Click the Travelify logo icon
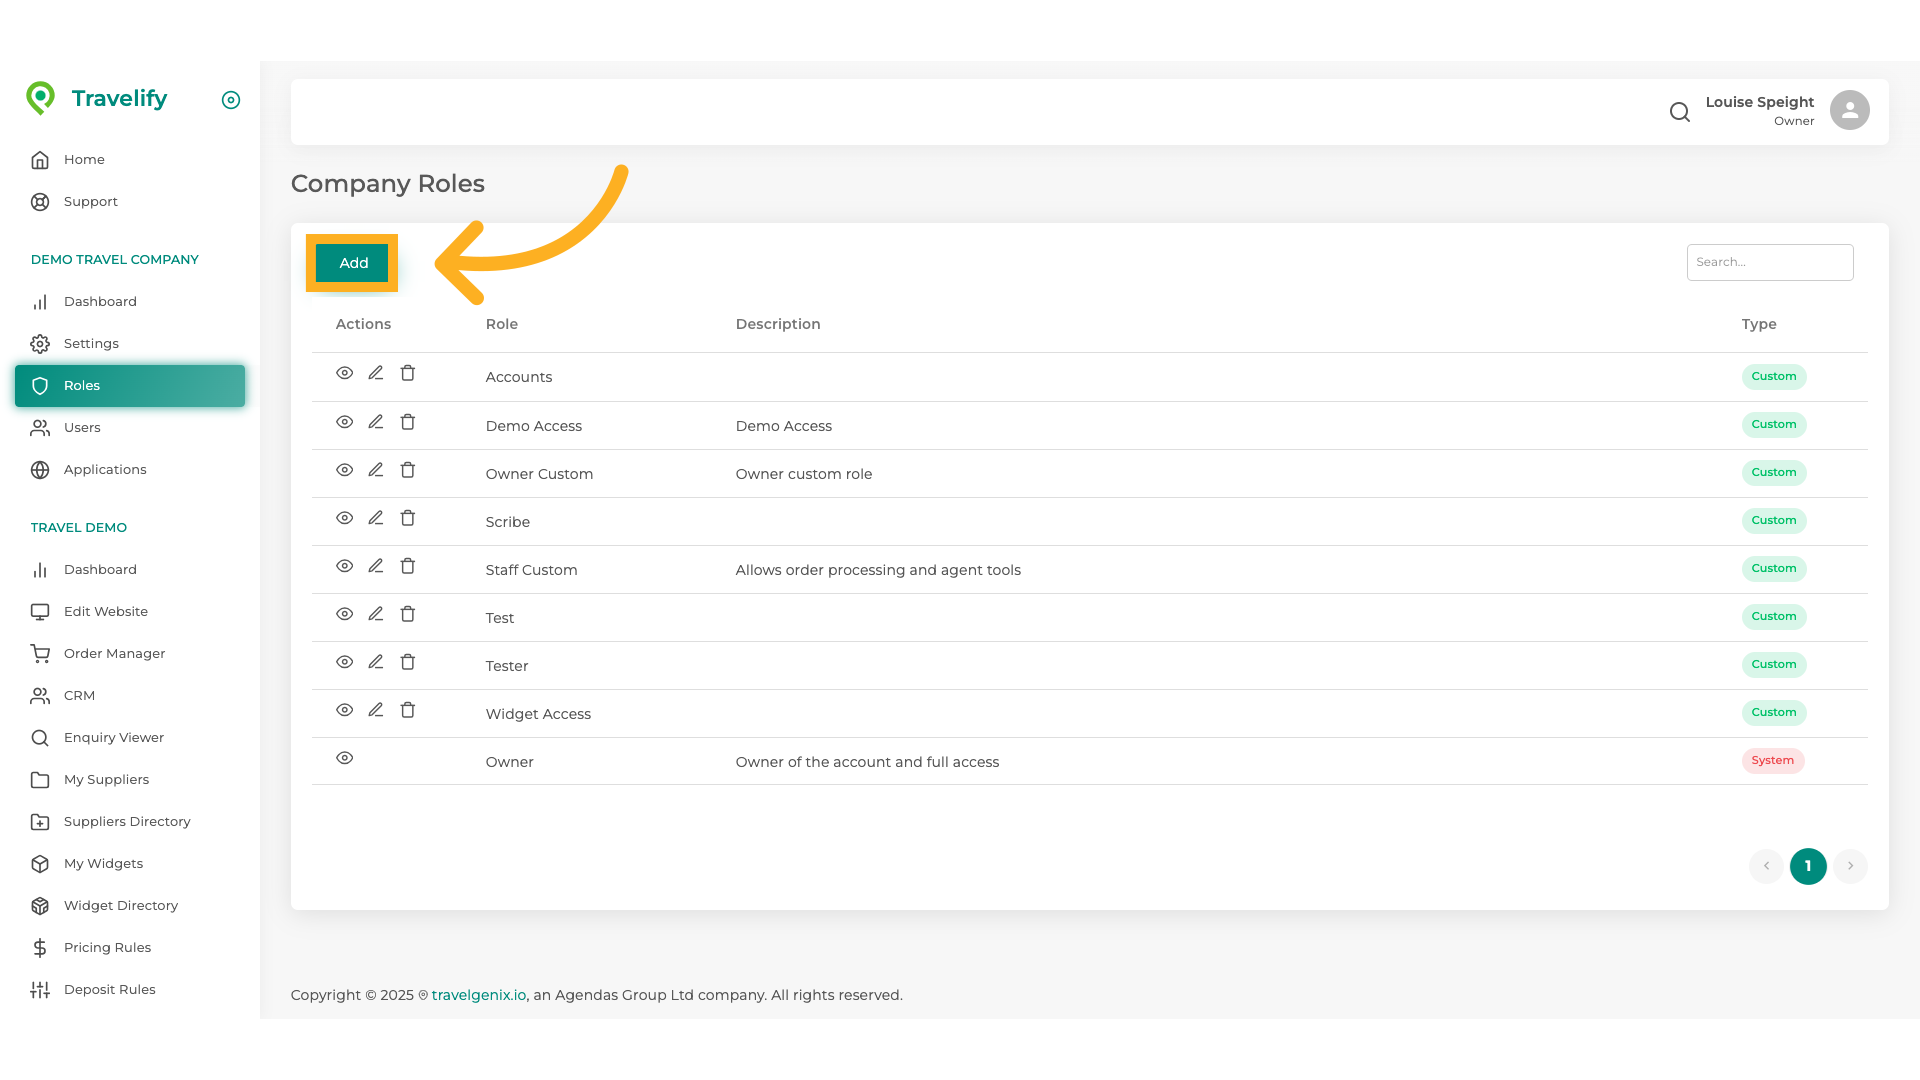The image size is (1920, 1080). (41, 98)
